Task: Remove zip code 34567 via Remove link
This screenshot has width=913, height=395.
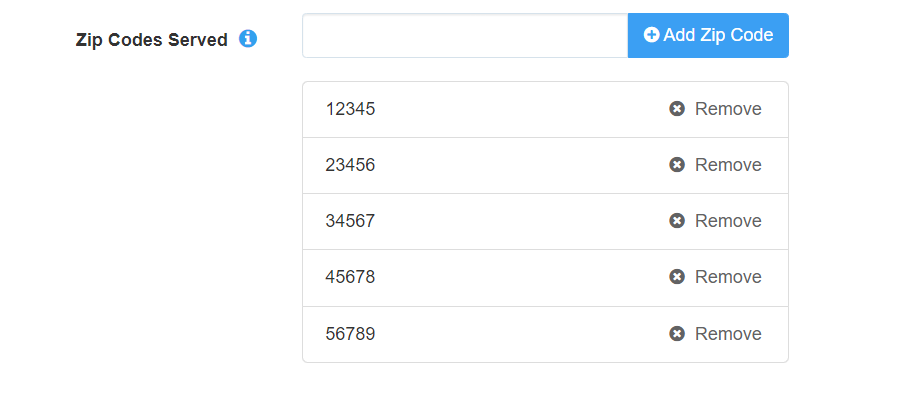Action: coord(728,221)
